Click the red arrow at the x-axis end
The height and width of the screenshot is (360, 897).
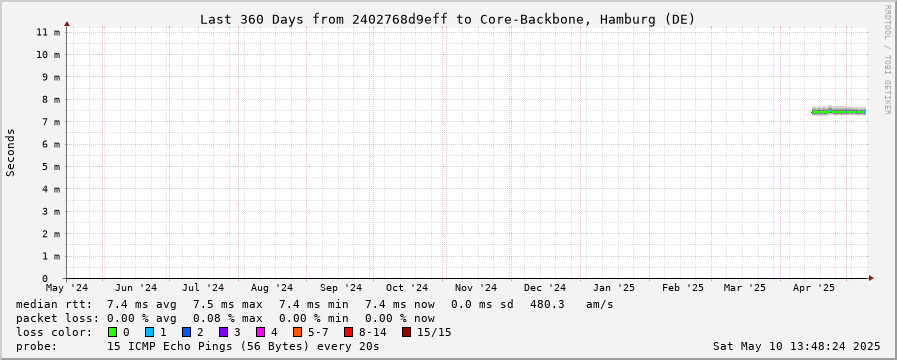[x=871, y=278]
